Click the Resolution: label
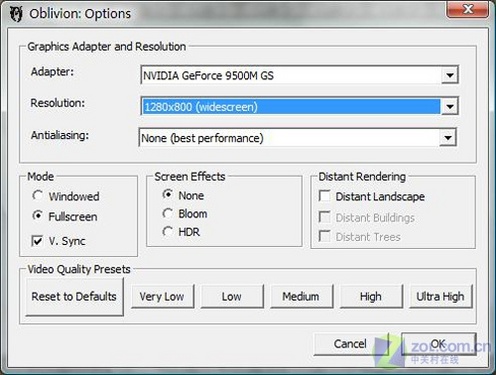This screenshot has width=496, height=375. point(58,103)
